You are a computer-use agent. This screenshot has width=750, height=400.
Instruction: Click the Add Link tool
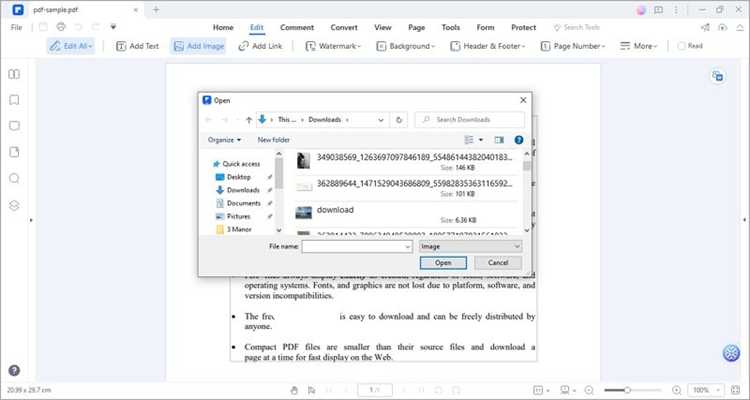click(261, 46)
